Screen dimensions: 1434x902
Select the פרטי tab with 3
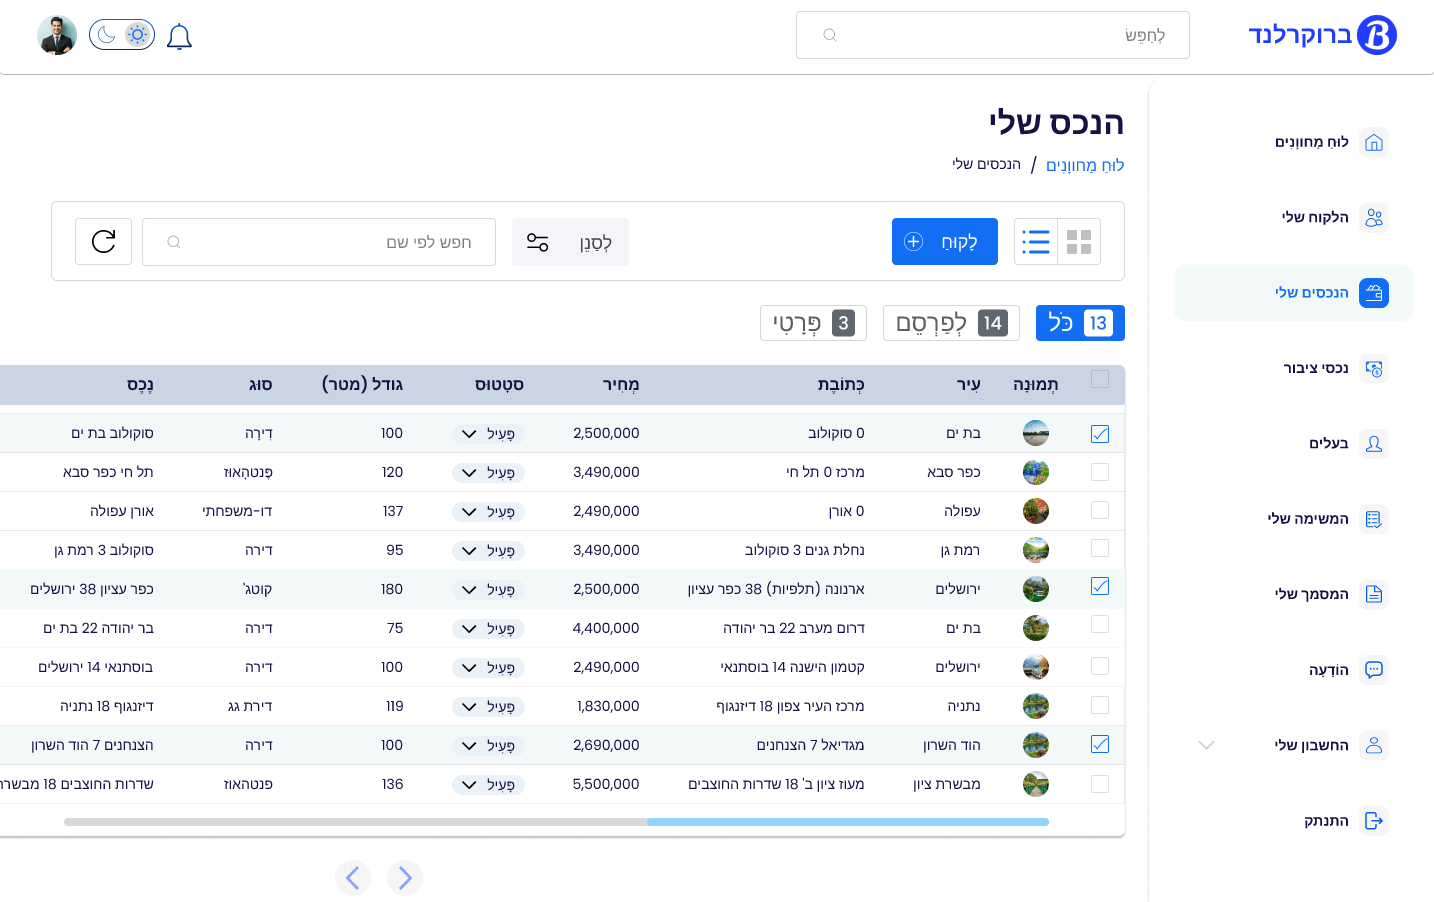click(x=813, y=323)
